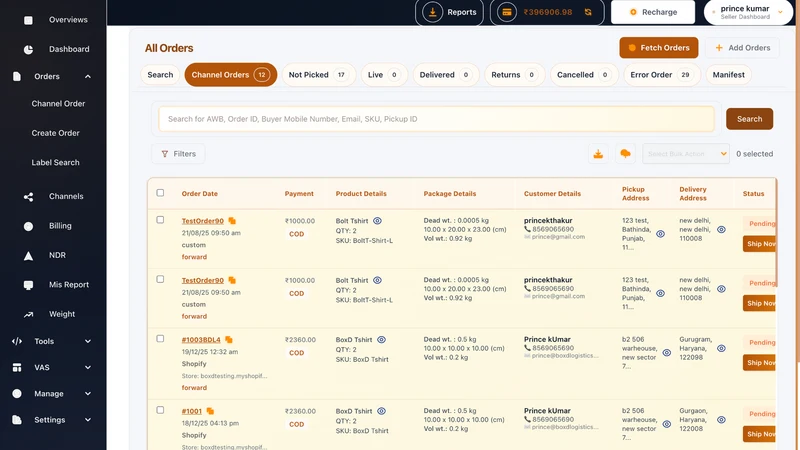Click the download icon above the orders table
Viewport: 800px width, 450px height.
pos(598,154)
